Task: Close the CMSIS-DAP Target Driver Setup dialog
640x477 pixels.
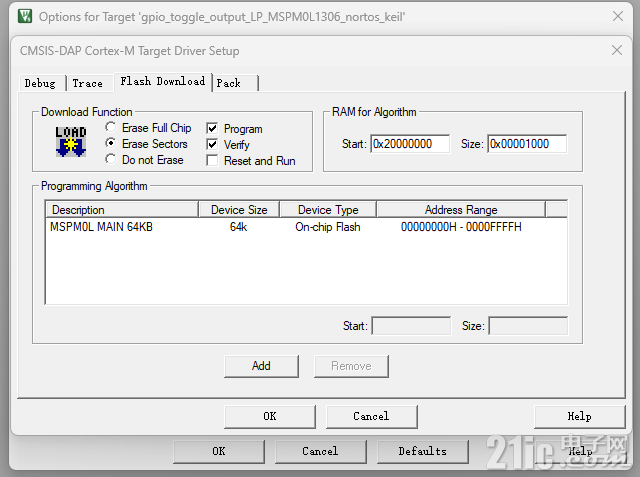Action: [x=617, y=51]
